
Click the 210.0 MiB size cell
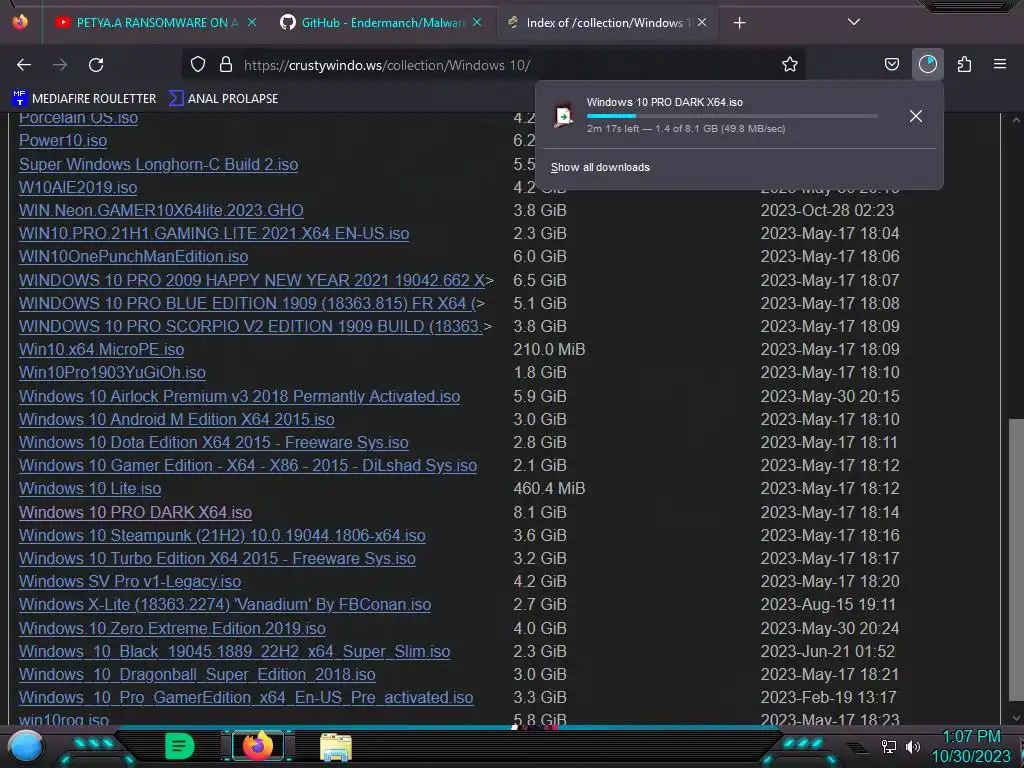(549, 349)
